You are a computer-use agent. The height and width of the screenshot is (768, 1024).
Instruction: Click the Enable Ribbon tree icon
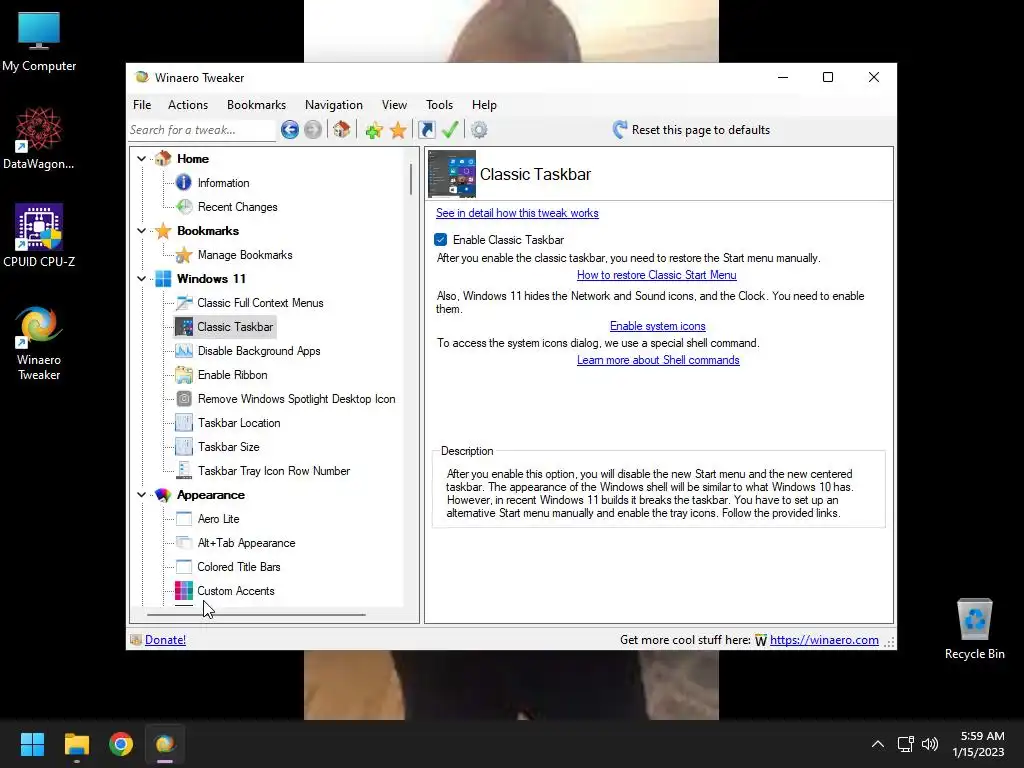(x=184, y=375)
